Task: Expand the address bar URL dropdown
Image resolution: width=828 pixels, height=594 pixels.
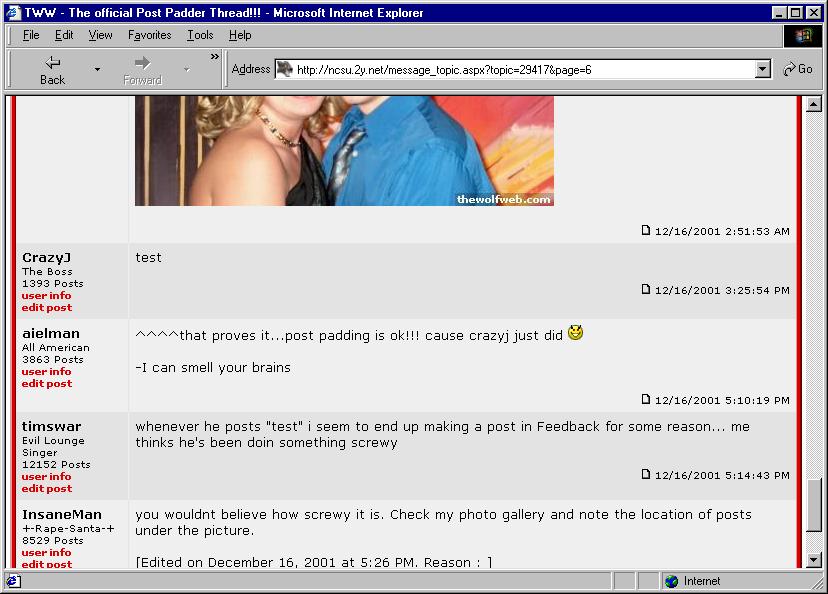Action: click(763, 69)
